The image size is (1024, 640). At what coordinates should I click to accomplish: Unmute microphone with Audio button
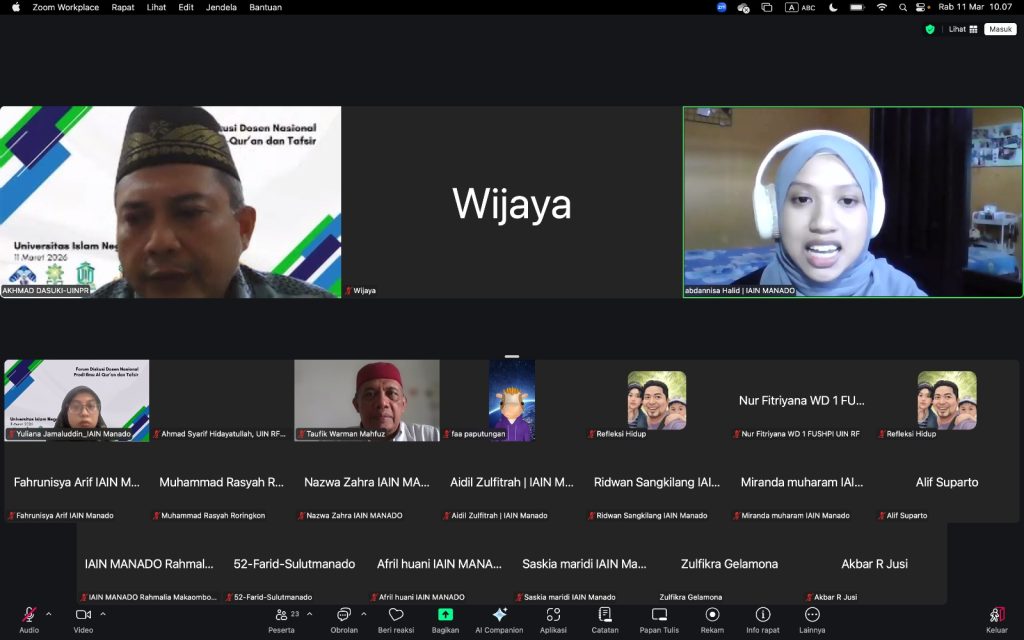tap(29, 615)
